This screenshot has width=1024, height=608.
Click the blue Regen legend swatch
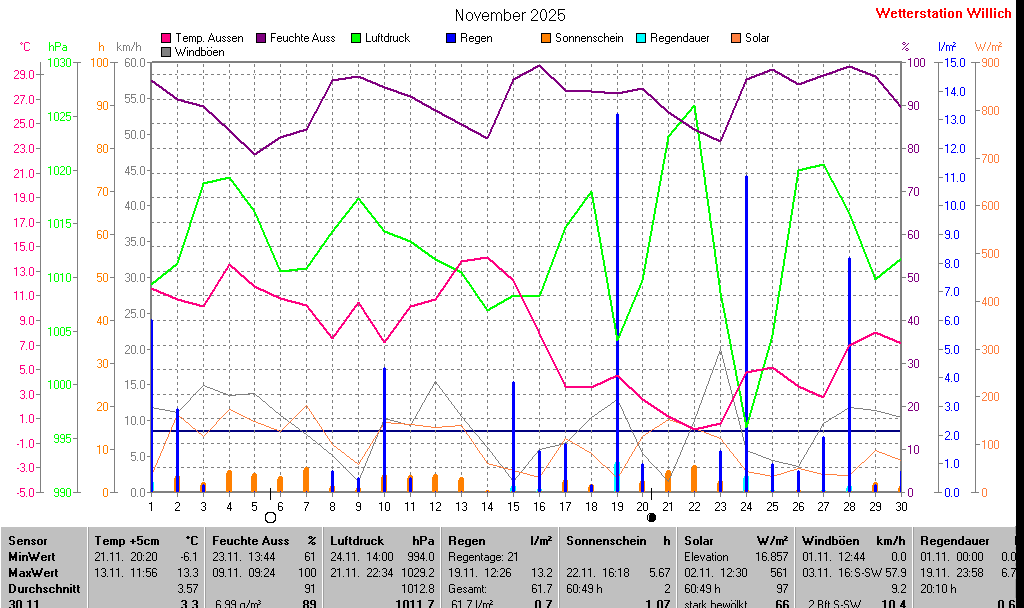pos(451,38)
